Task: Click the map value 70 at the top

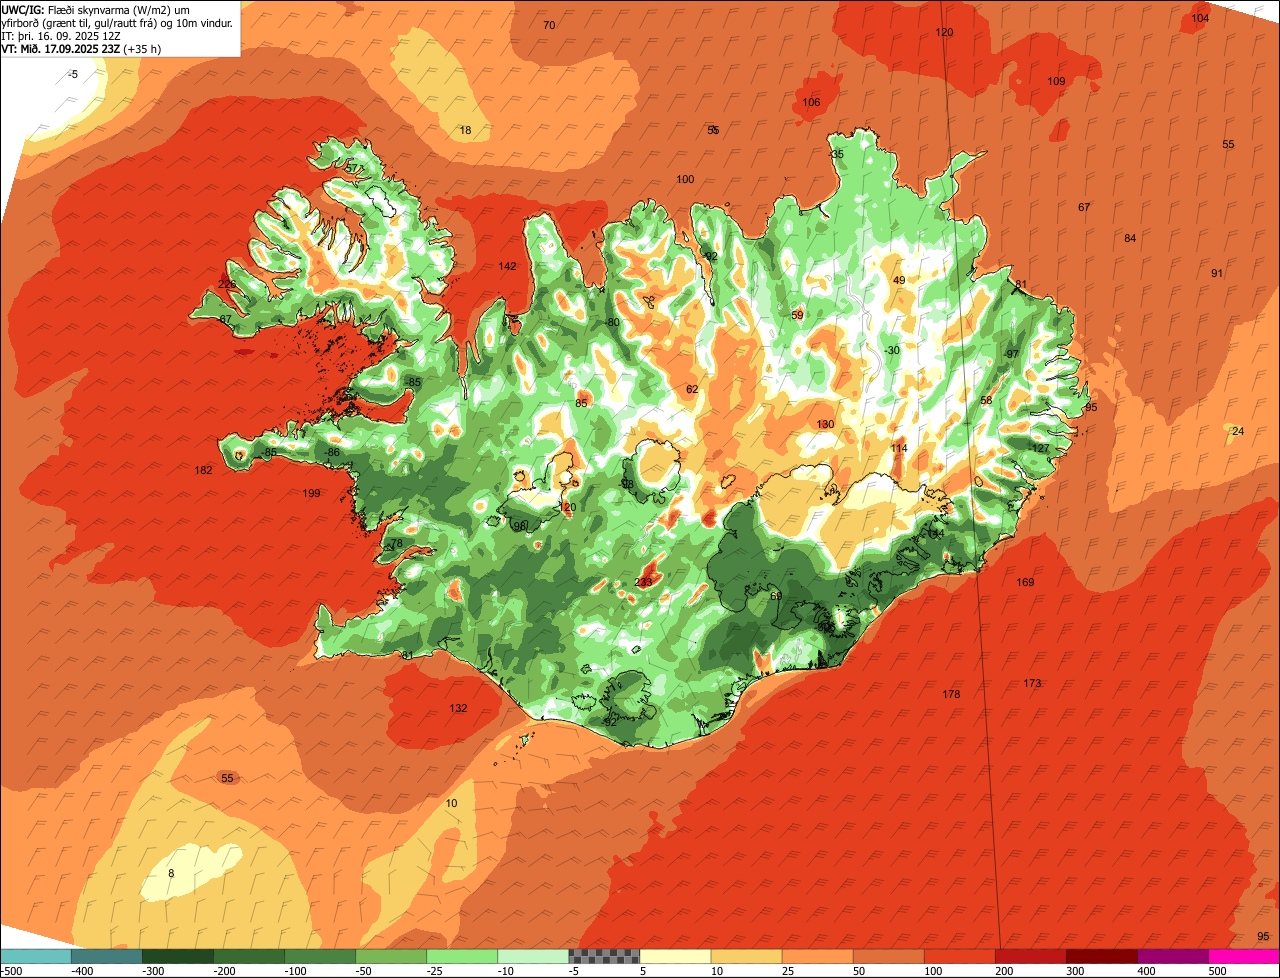Action: 549,25
